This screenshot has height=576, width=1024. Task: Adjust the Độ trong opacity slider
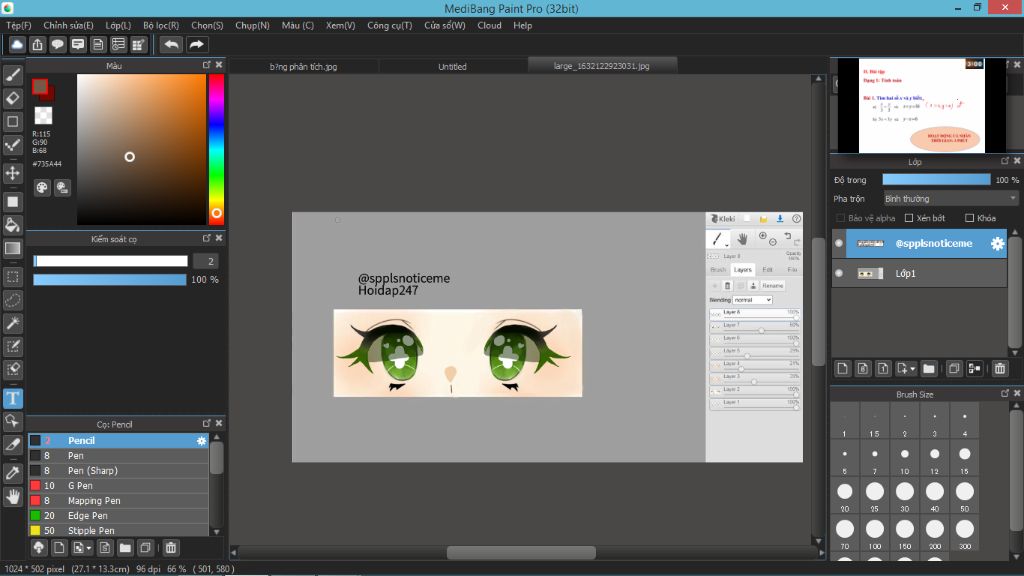(x=936, y=180)
